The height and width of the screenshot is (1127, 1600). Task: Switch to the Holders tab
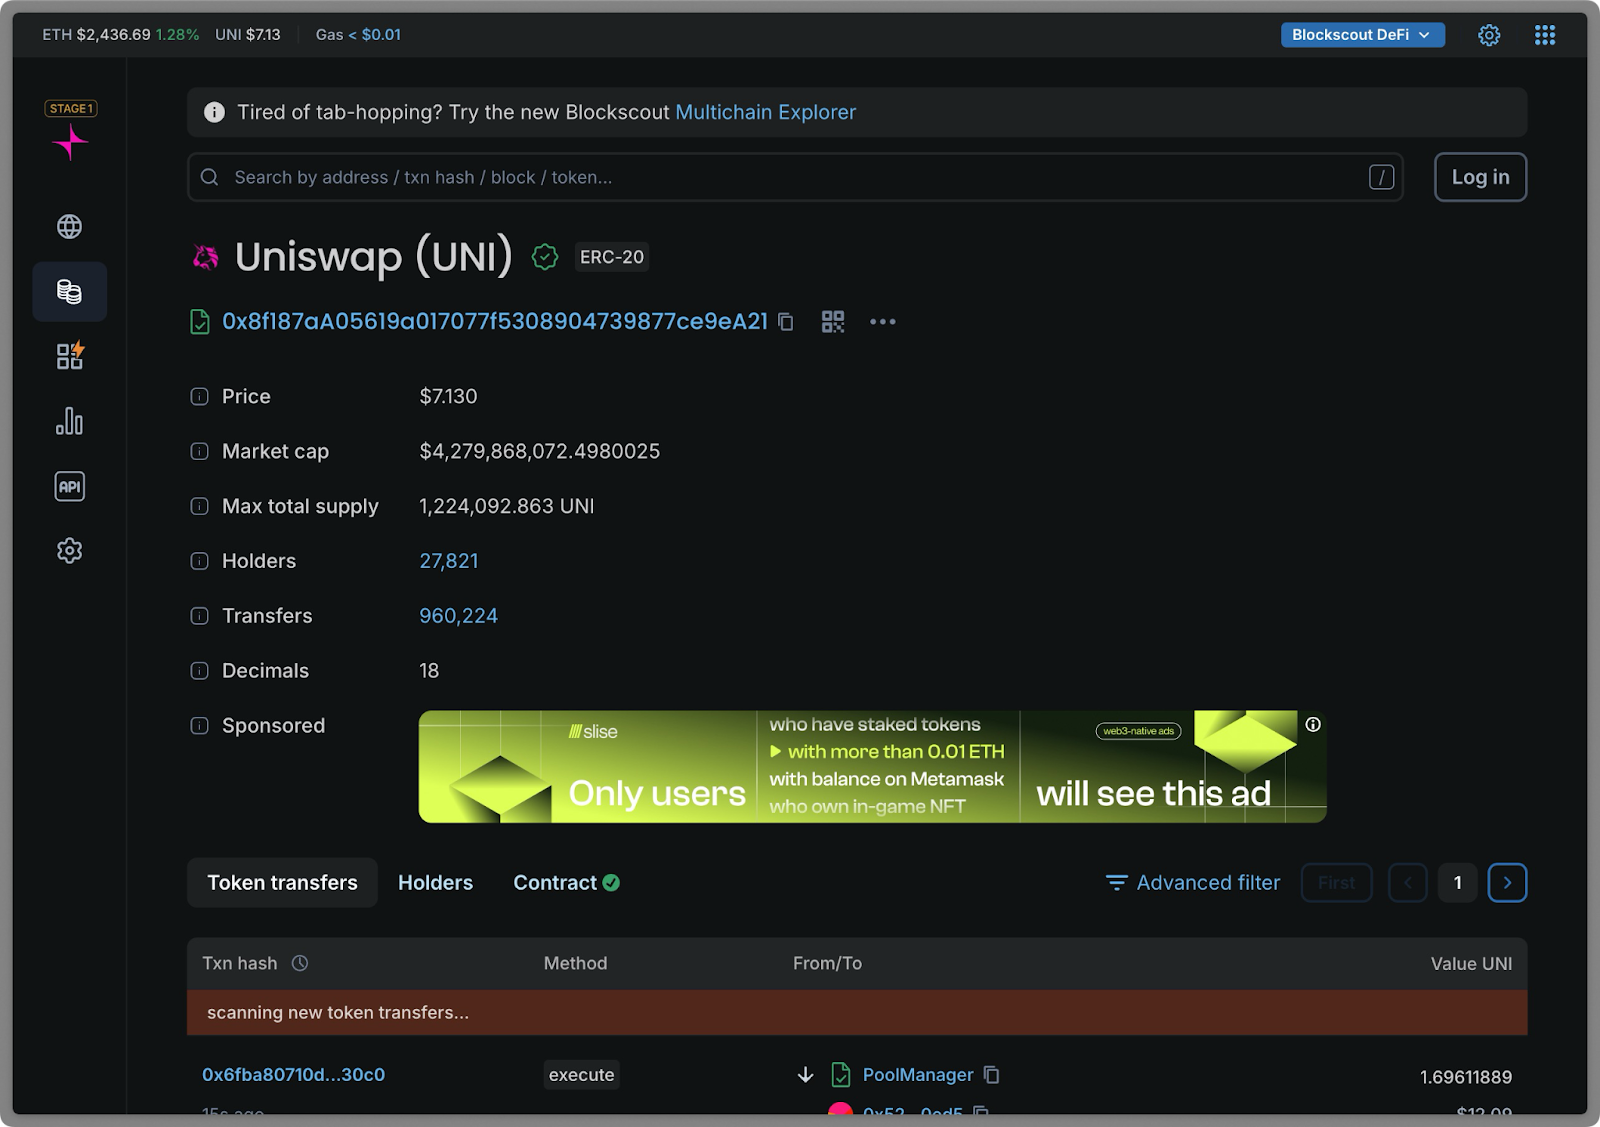point(435,882)
